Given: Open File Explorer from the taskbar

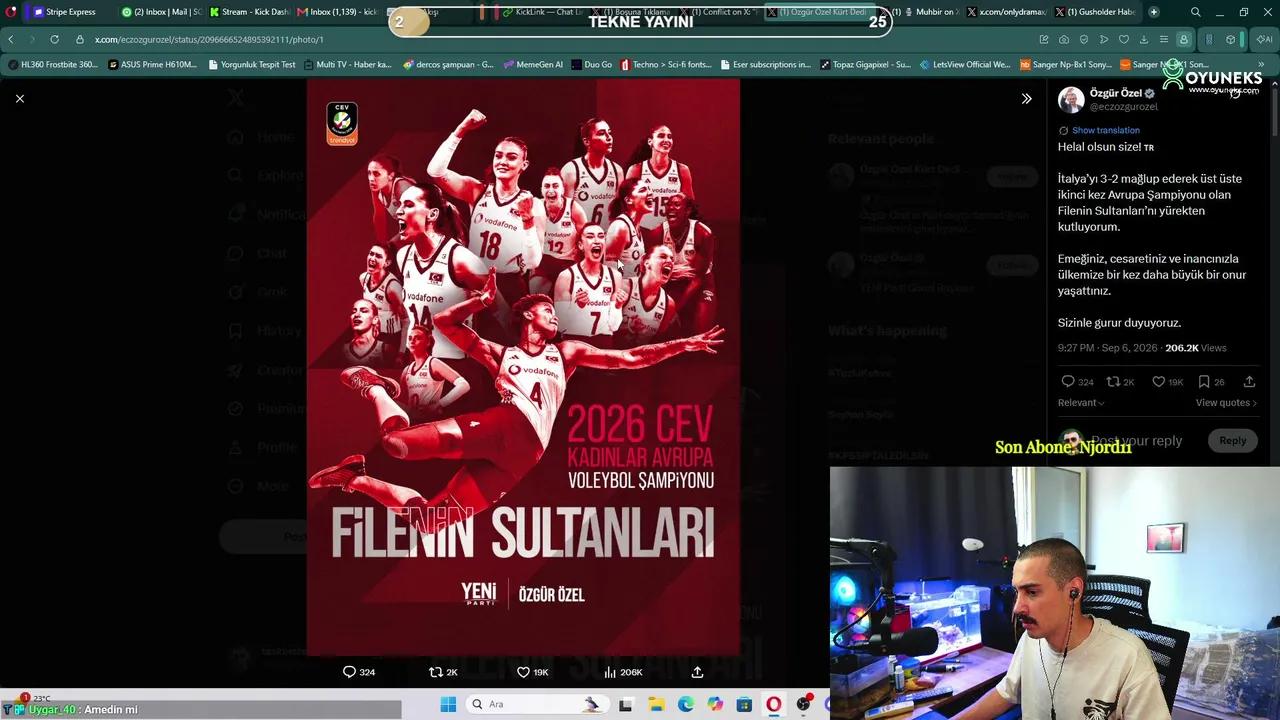Looking at the screenshot, I should [656, 704].
